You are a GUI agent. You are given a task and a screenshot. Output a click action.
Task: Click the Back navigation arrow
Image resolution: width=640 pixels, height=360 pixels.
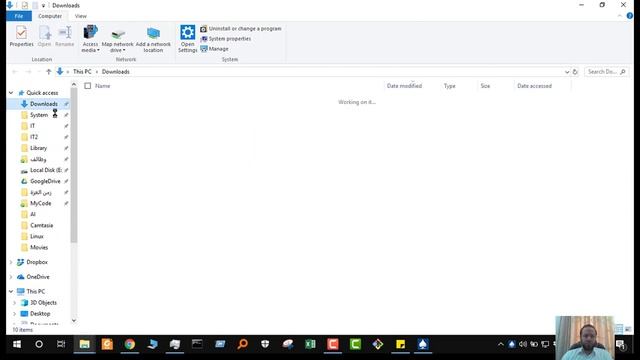(x=15, y=72)
